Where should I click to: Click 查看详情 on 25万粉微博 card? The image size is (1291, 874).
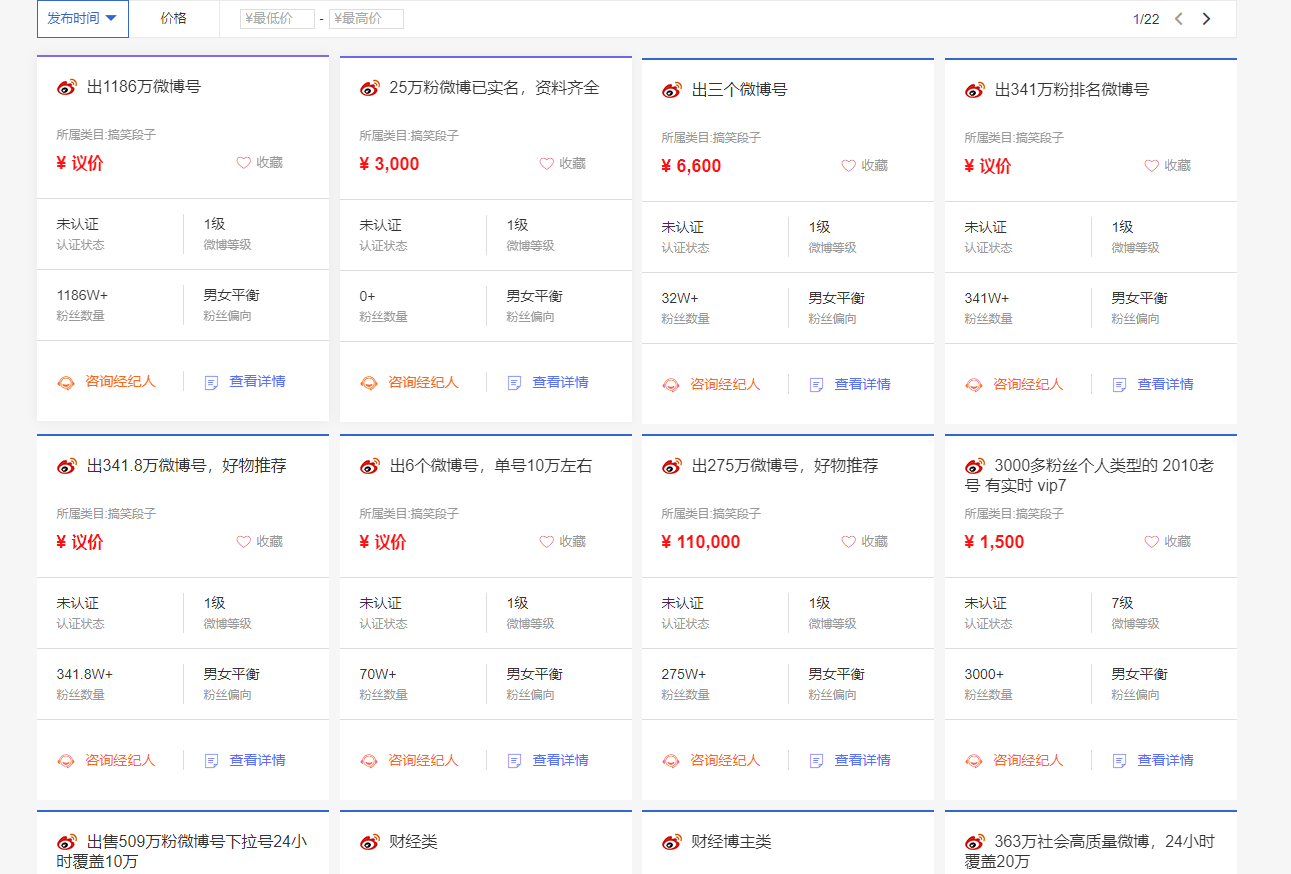pos(559,383)
